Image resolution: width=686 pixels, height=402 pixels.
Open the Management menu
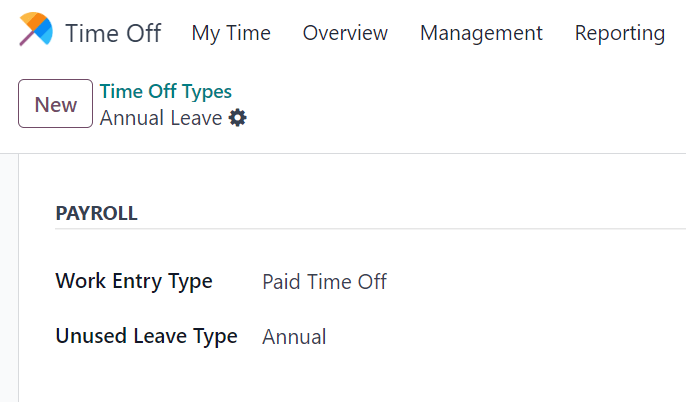click(x=481, y=33)
